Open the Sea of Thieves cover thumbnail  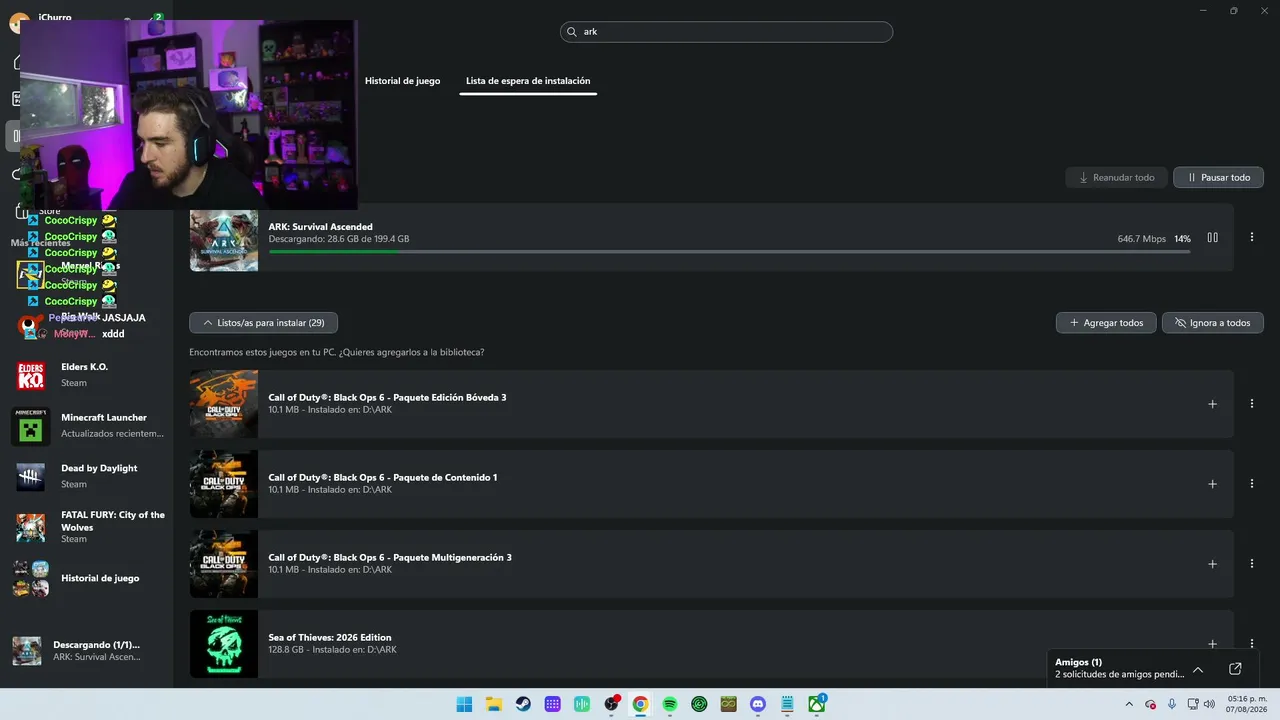coord(224,644)
